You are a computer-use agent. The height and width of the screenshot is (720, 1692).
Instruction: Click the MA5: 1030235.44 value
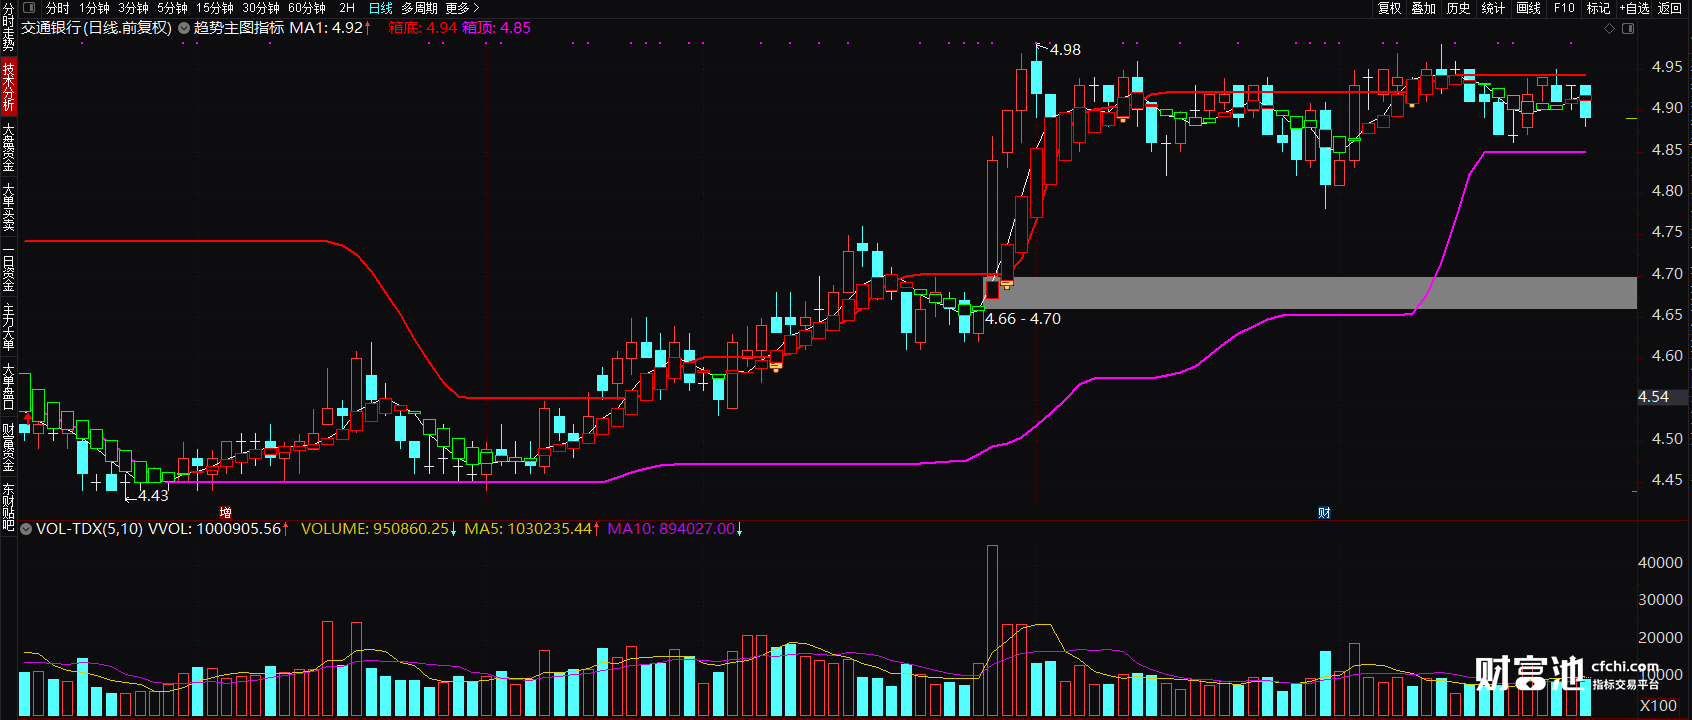coord(533,529)
